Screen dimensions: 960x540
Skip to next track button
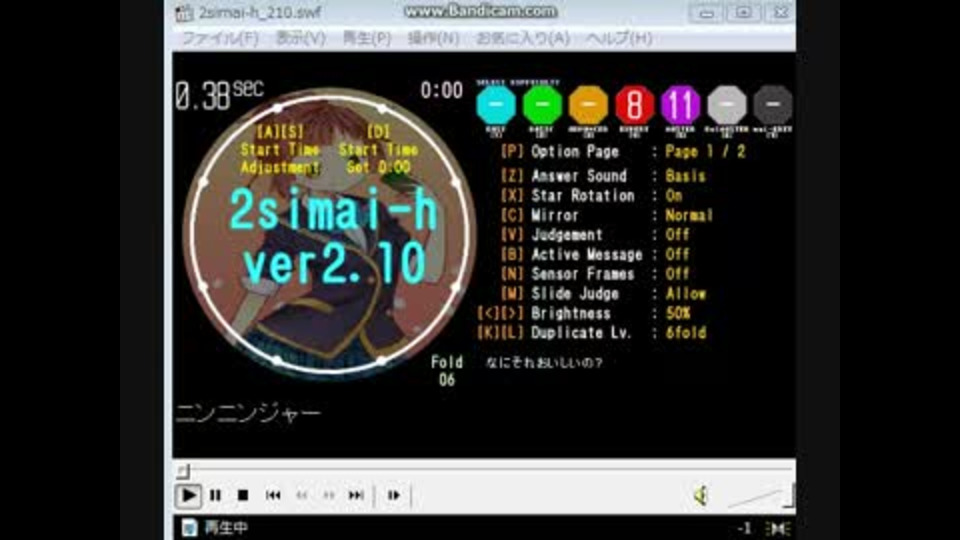356,495
